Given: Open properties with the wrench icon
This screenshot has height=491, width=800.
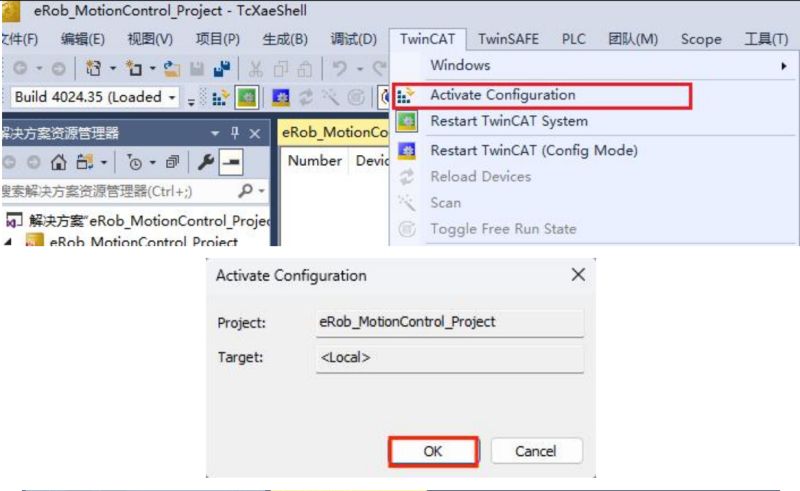Looking at the screenshot, I should coord(206,162).
